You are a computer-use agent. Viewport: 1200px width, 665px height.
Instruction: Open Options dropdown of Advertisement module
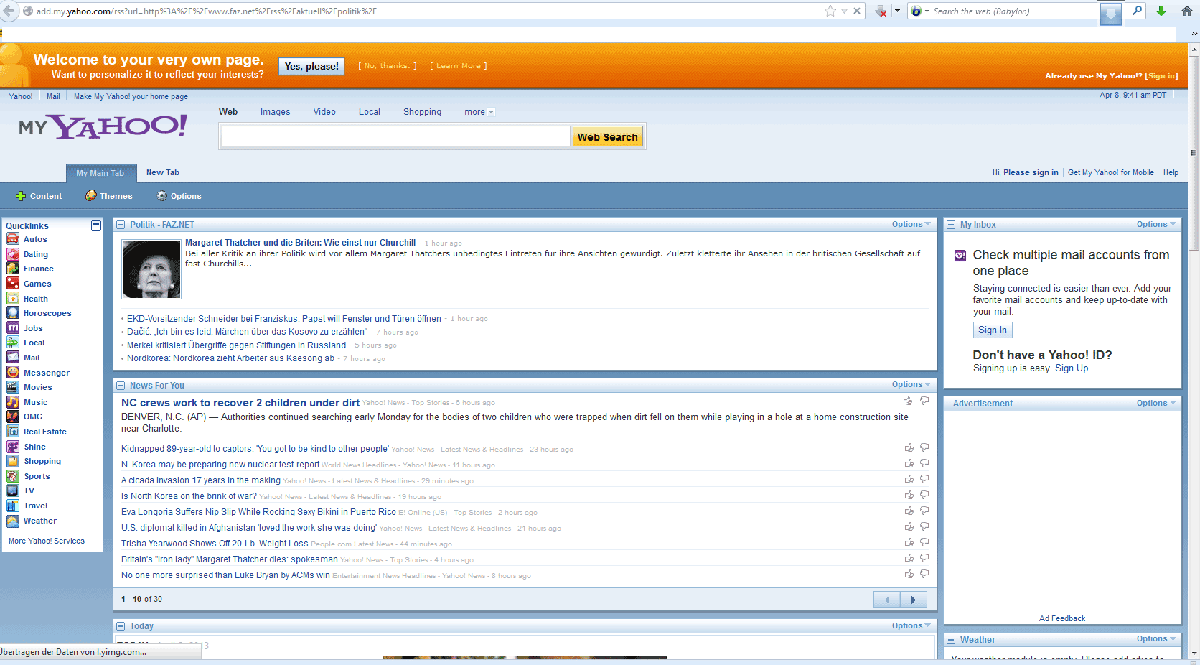tap(1156, 403)
